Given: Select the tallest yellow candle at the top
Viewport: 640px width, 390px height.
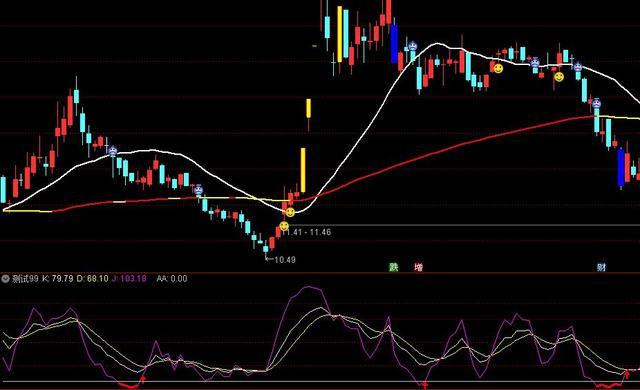Looking at the screenshot, I should (x=340, y=34).
